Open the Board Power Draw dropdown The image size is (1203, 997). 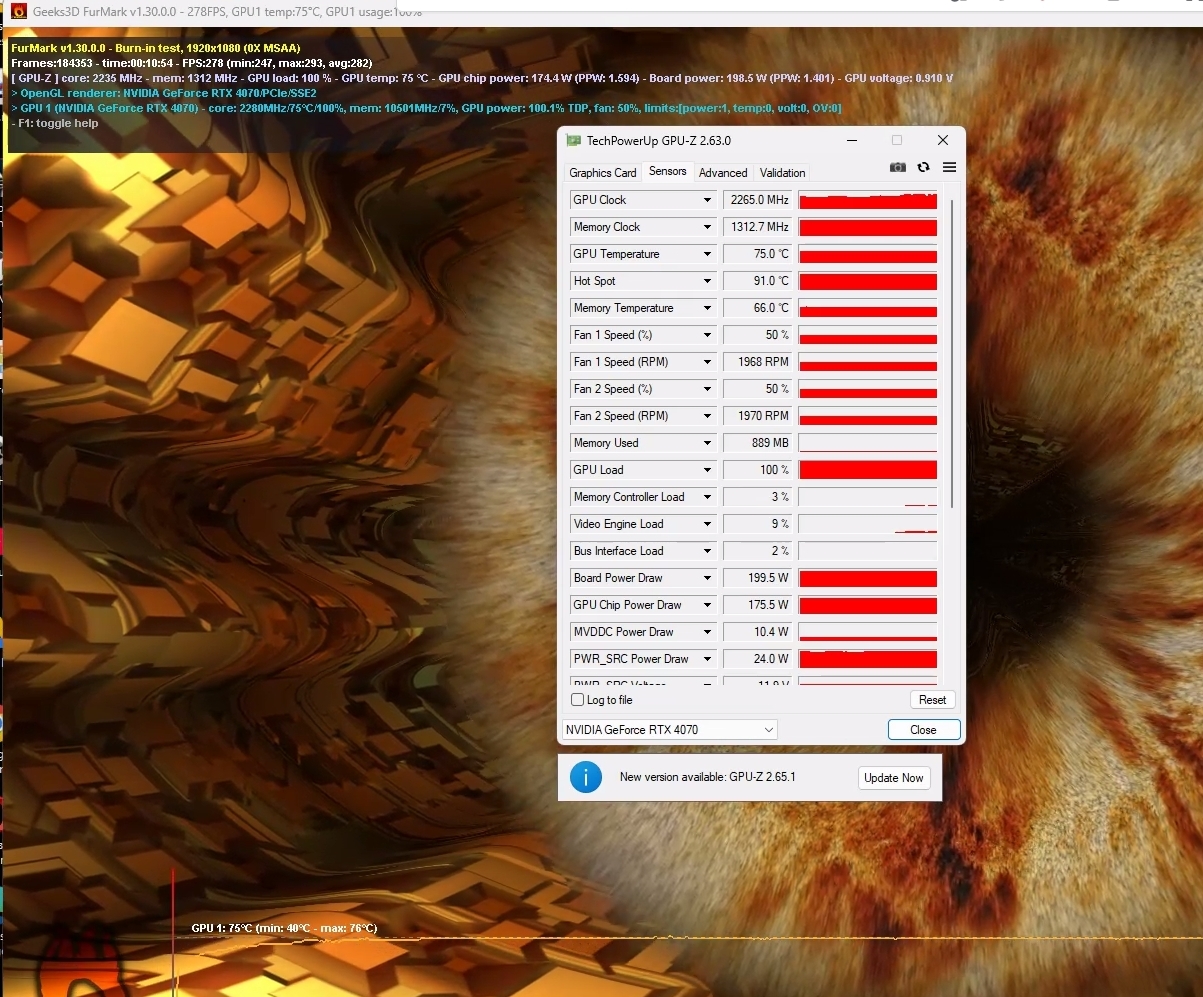click(x=708, y=578)
